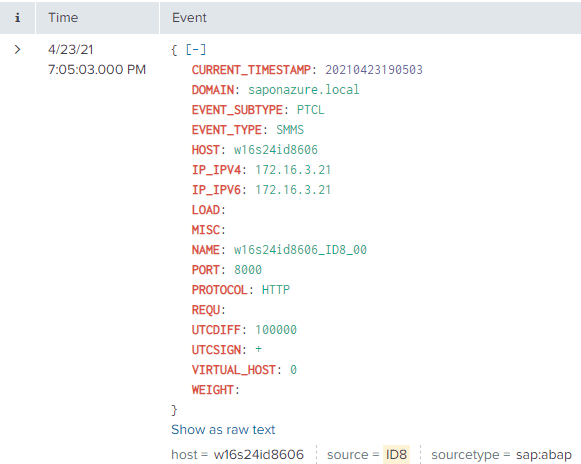Click the CURRENT_TIMESTAMP value 20210423190503

pos(374,70)
